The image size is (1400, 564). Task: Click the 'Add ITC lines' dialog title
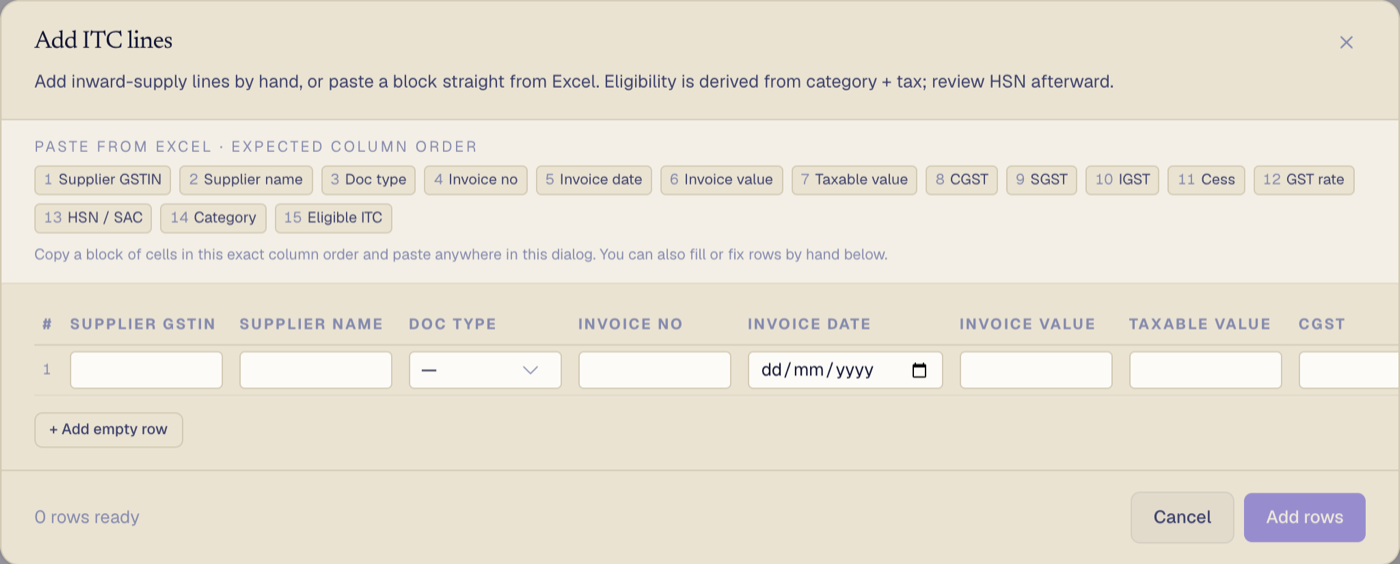pyautogui.click(x=104, y=40)
